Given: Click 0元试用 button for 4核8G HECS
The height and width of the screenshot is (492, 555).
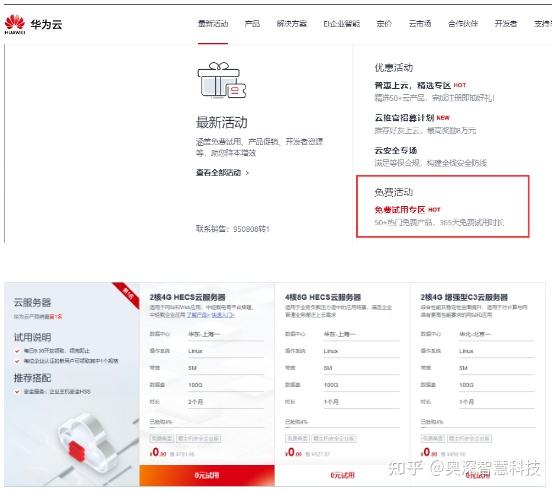Looking at the screenshot, I should pos(342,475).
